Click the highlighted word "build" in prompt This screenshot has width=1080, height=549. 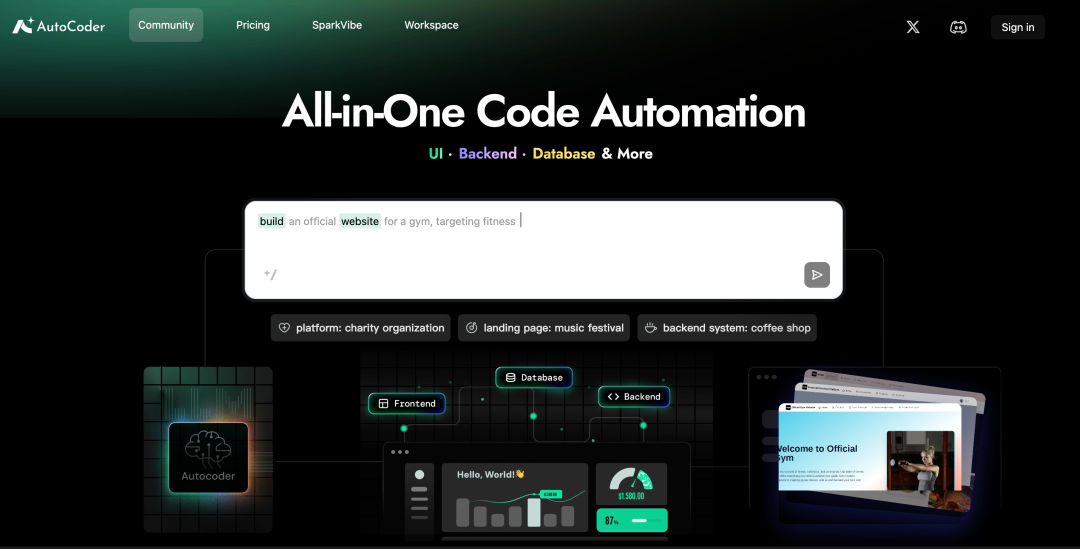pos(271,221)
